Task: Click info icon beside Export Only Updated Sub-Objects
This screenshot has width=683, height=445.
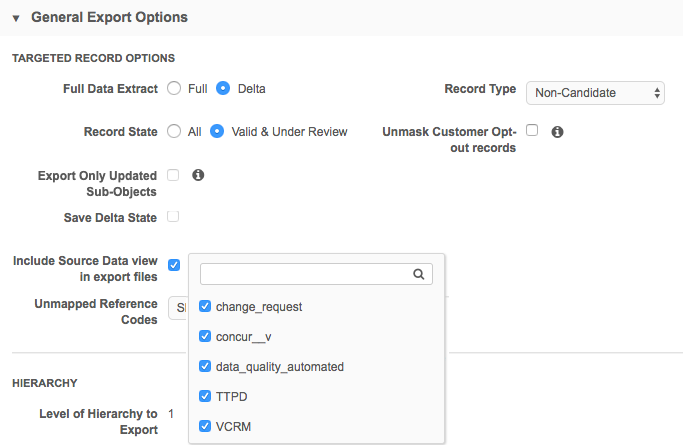Action: click(x=198, y=175)
